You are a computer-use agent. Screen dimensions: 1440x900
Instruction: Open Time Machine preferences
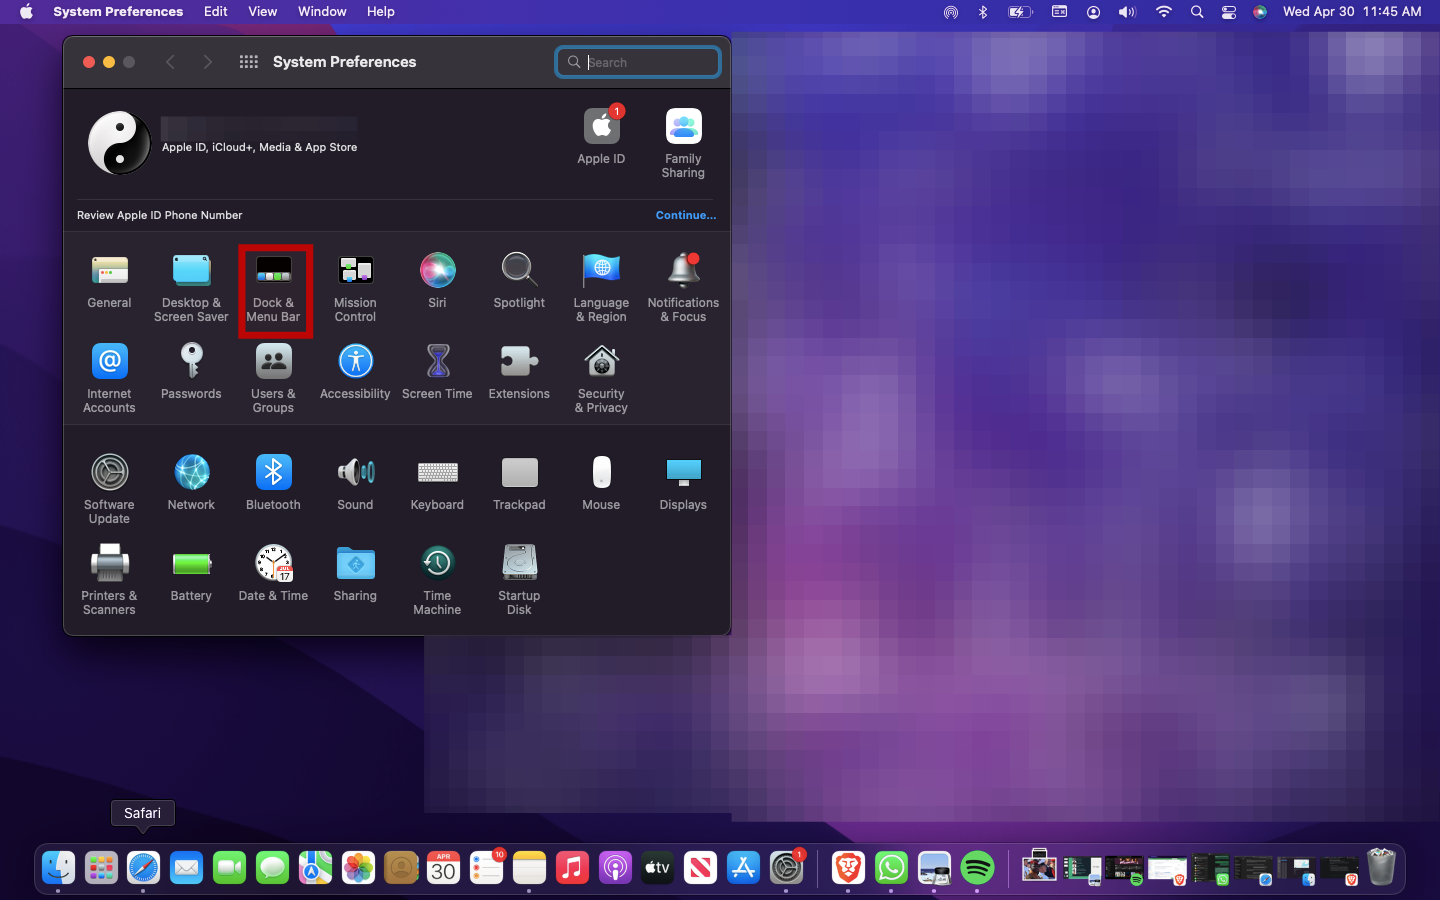coord(437,578)
